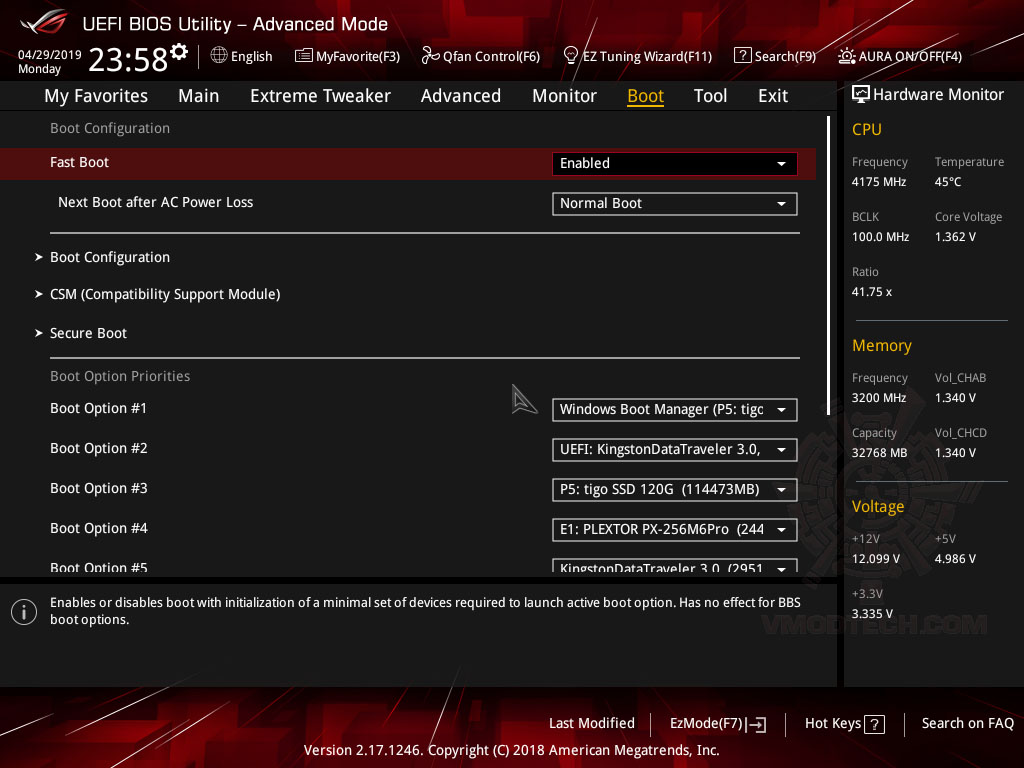Click CPU Frequency value 4175 MHz

[878, 182]
